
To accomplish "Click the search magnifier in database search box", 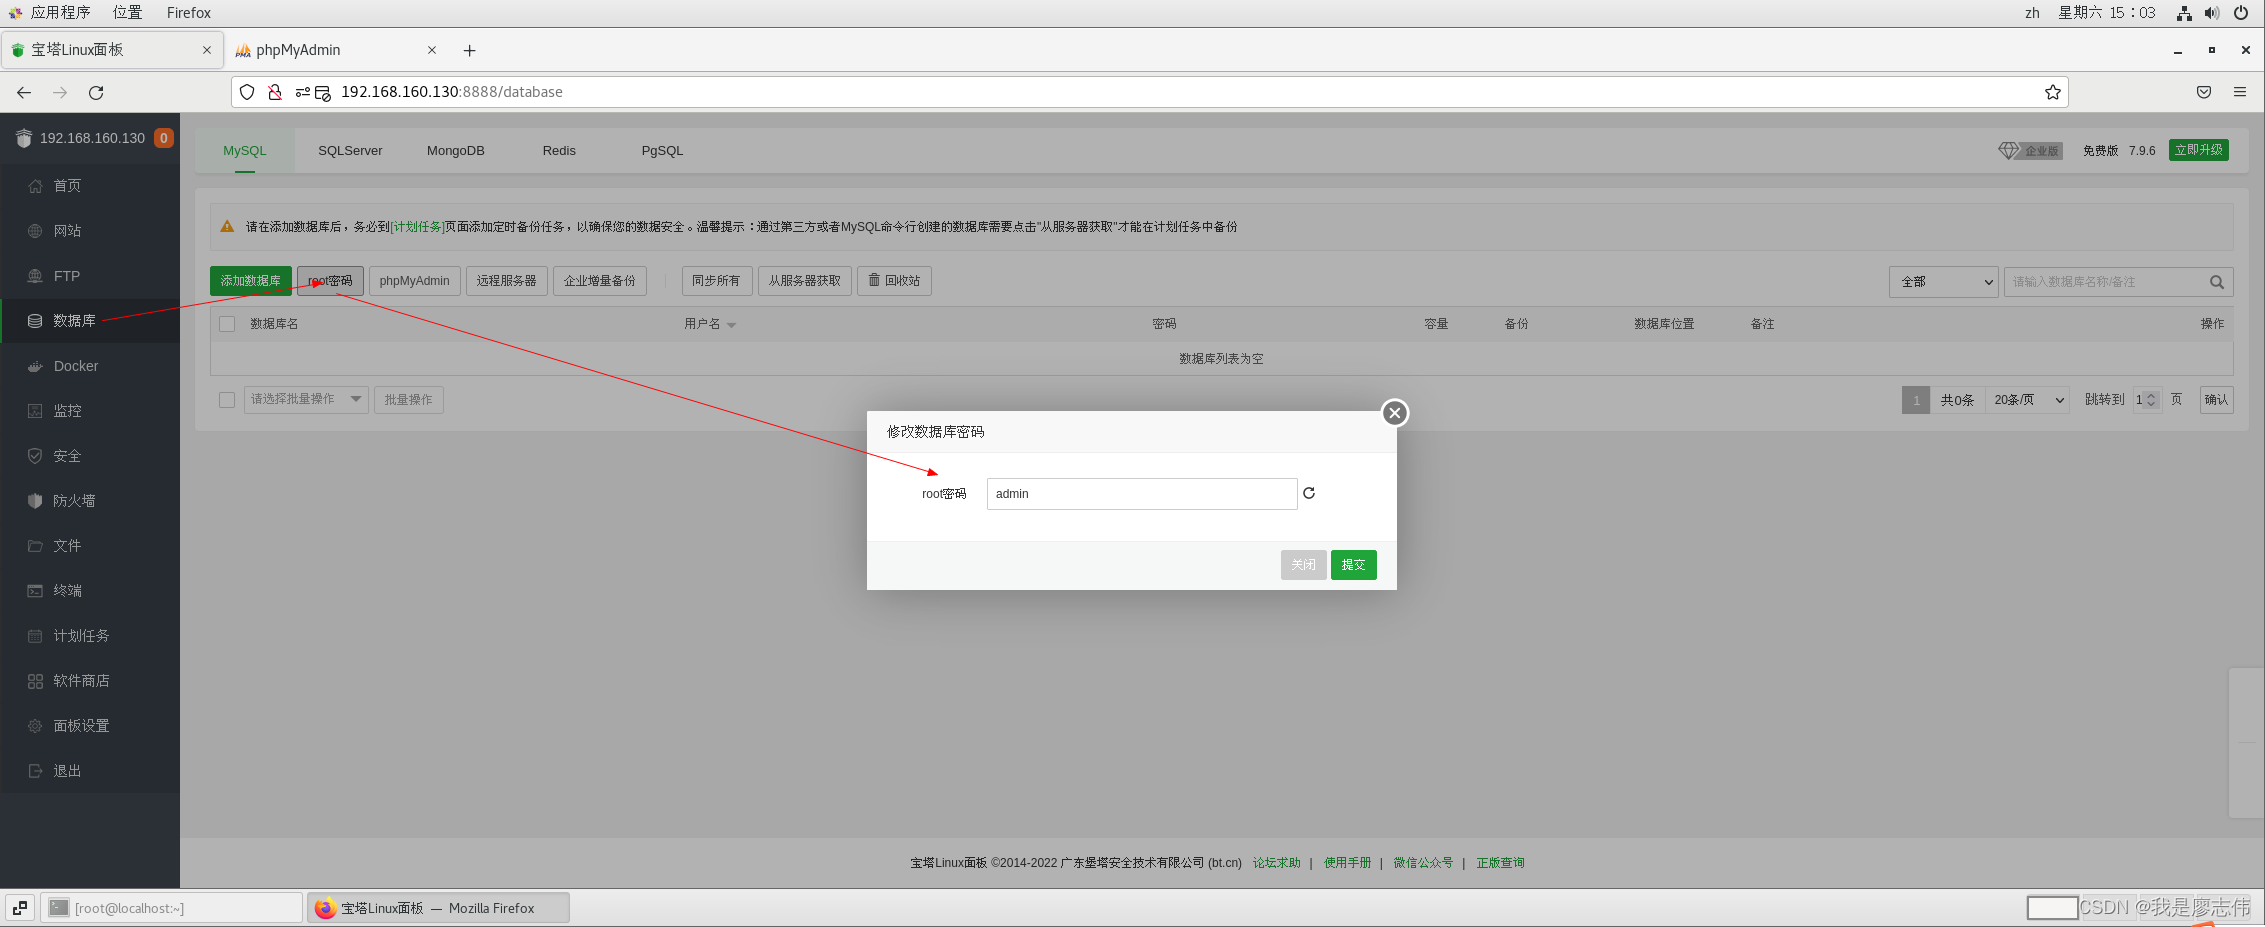I will (2217, 282).
